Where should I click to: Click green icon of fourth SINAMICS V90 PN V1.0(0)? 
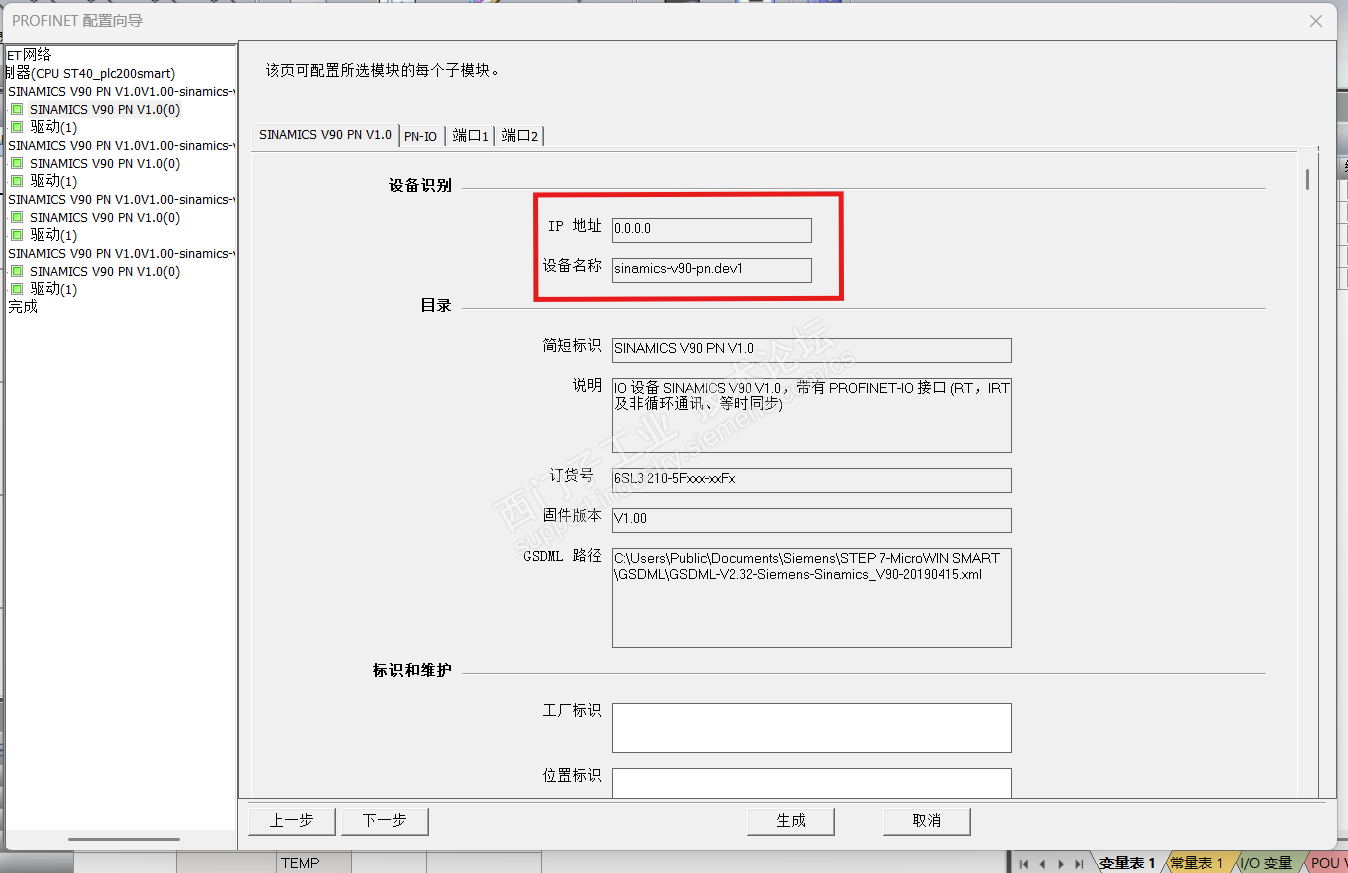(17, 271)
